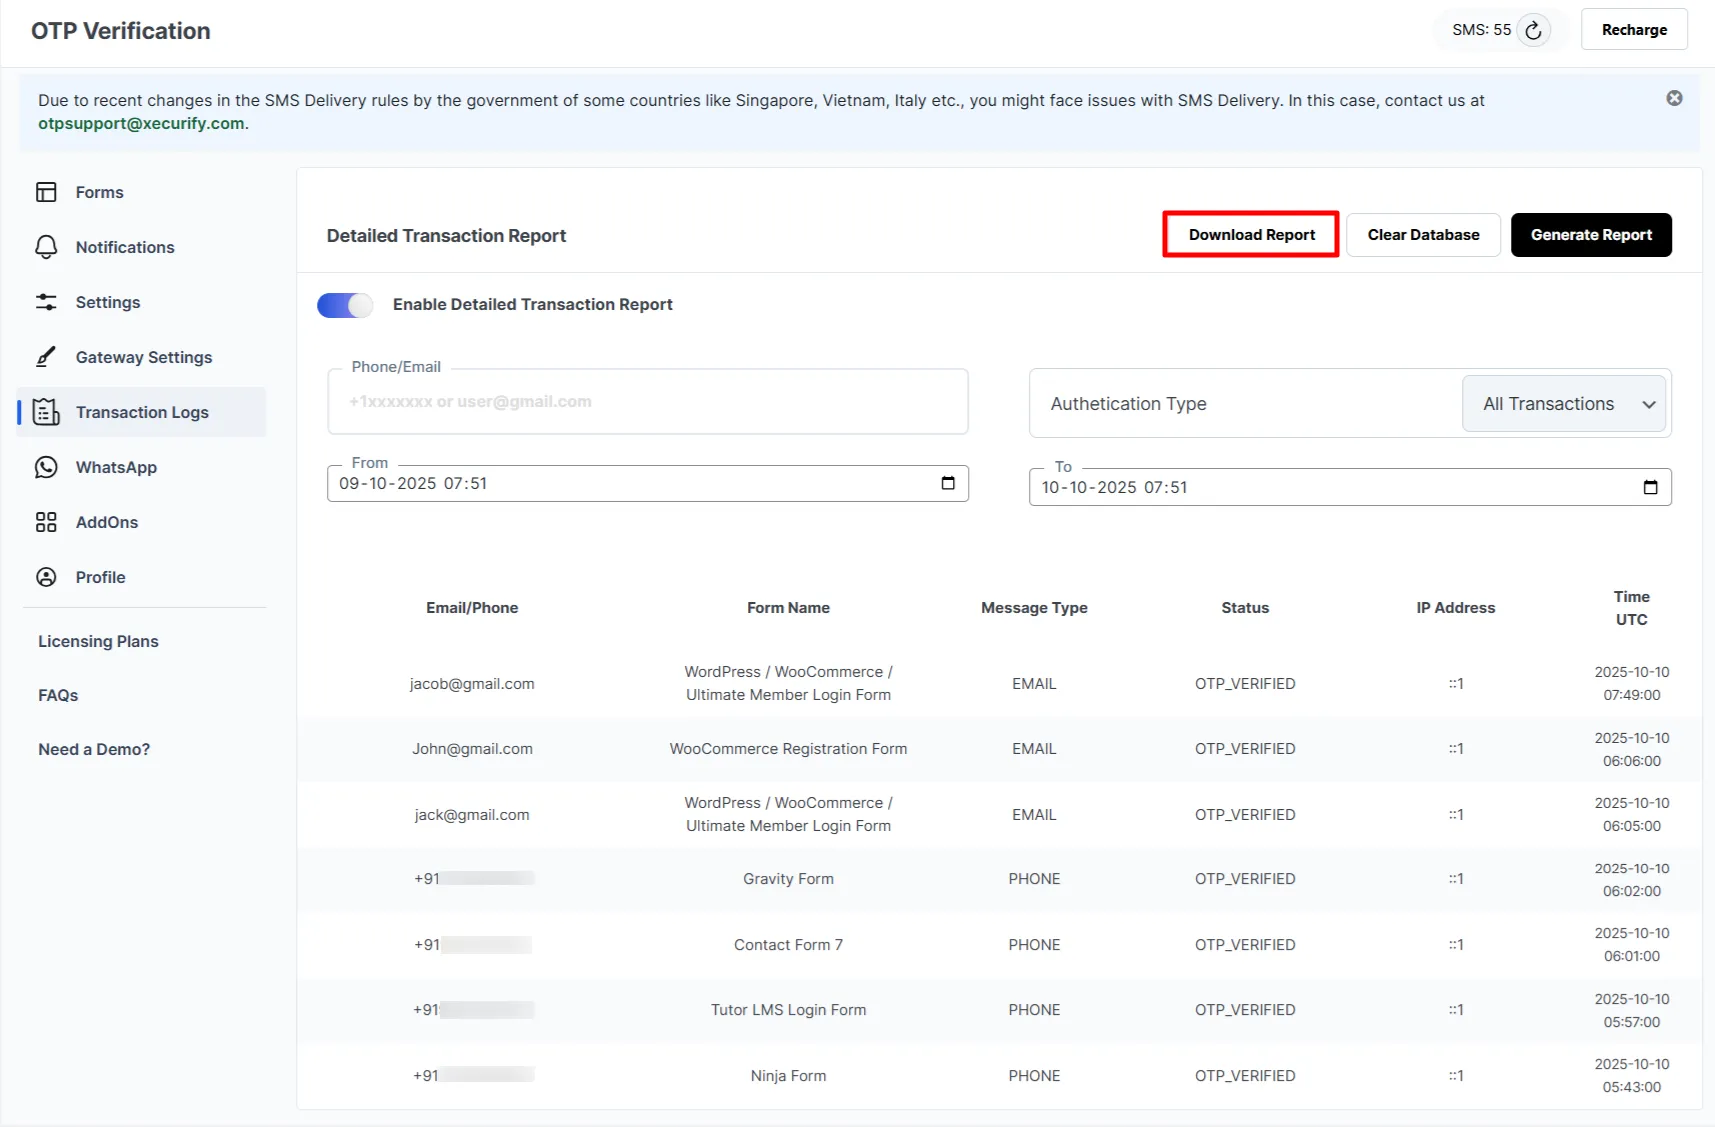Image resolution: width=1715 pixels, height=1127 pixels.
Task: Click the WhatsApp icon in the sidebar
Action: coord(47,467)
